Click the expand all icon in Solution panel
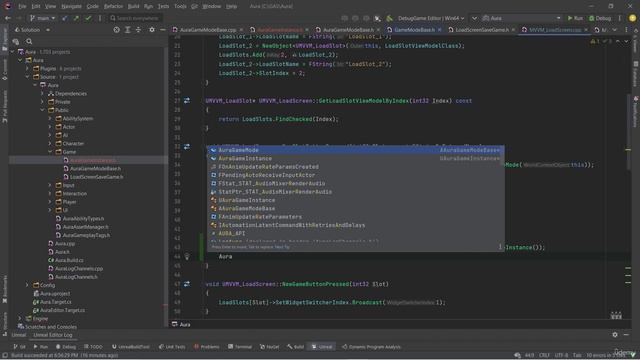Screen dimensions: 640x360 pos(128,30)
